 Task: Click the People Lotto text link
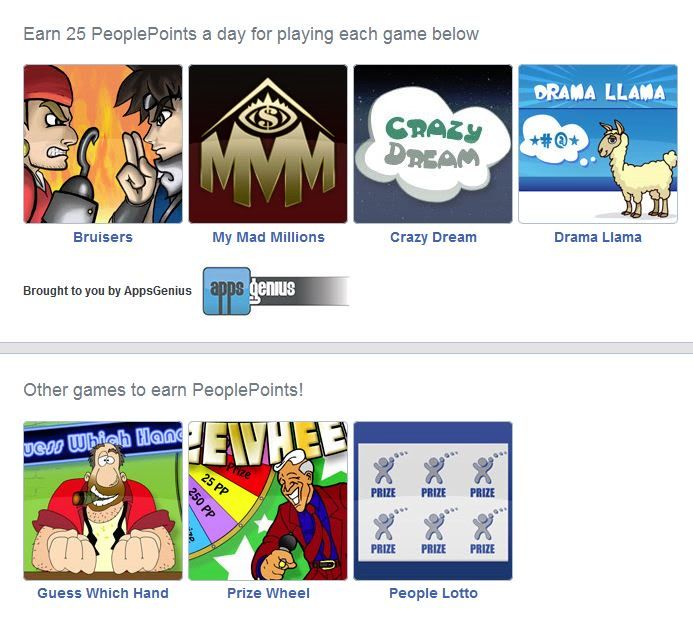(433, 593)
